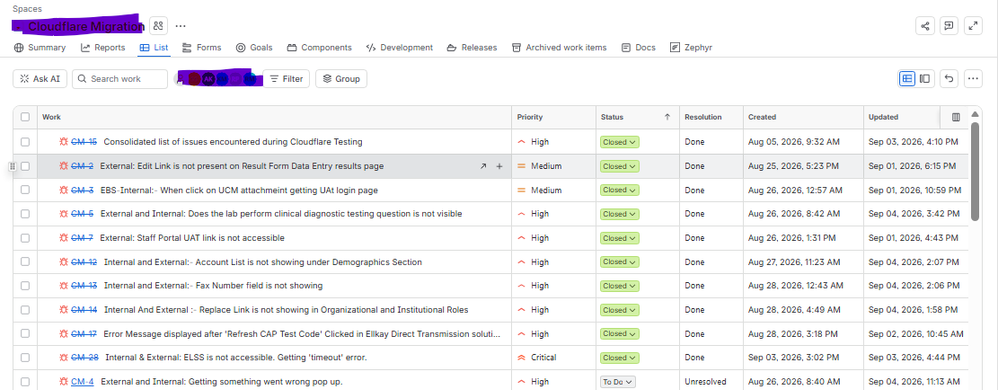Switch to the side panel layout icon
This screenshot has height=390, width=998.
925,79
